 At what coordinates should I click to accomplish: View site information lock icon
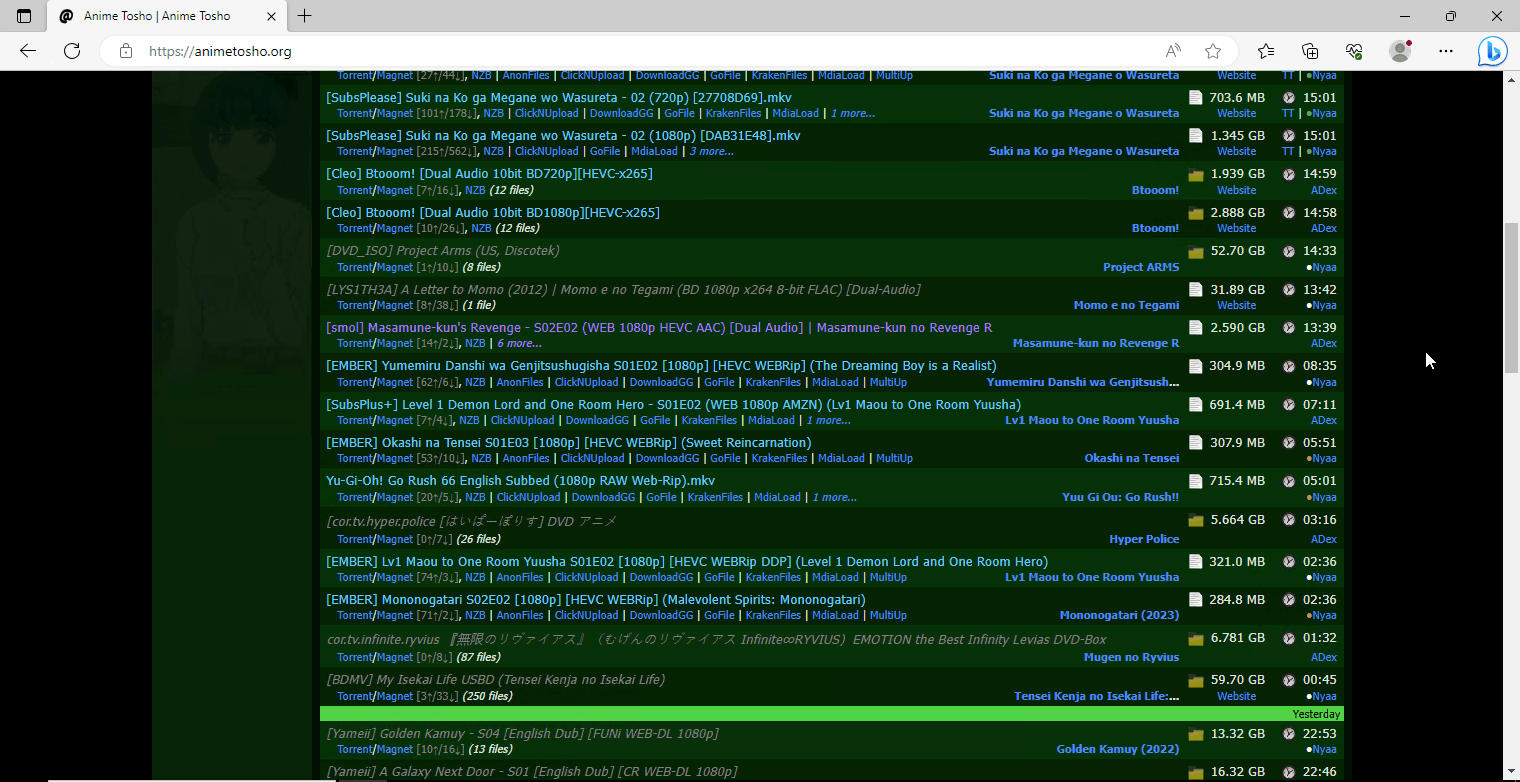pos(125,51)
